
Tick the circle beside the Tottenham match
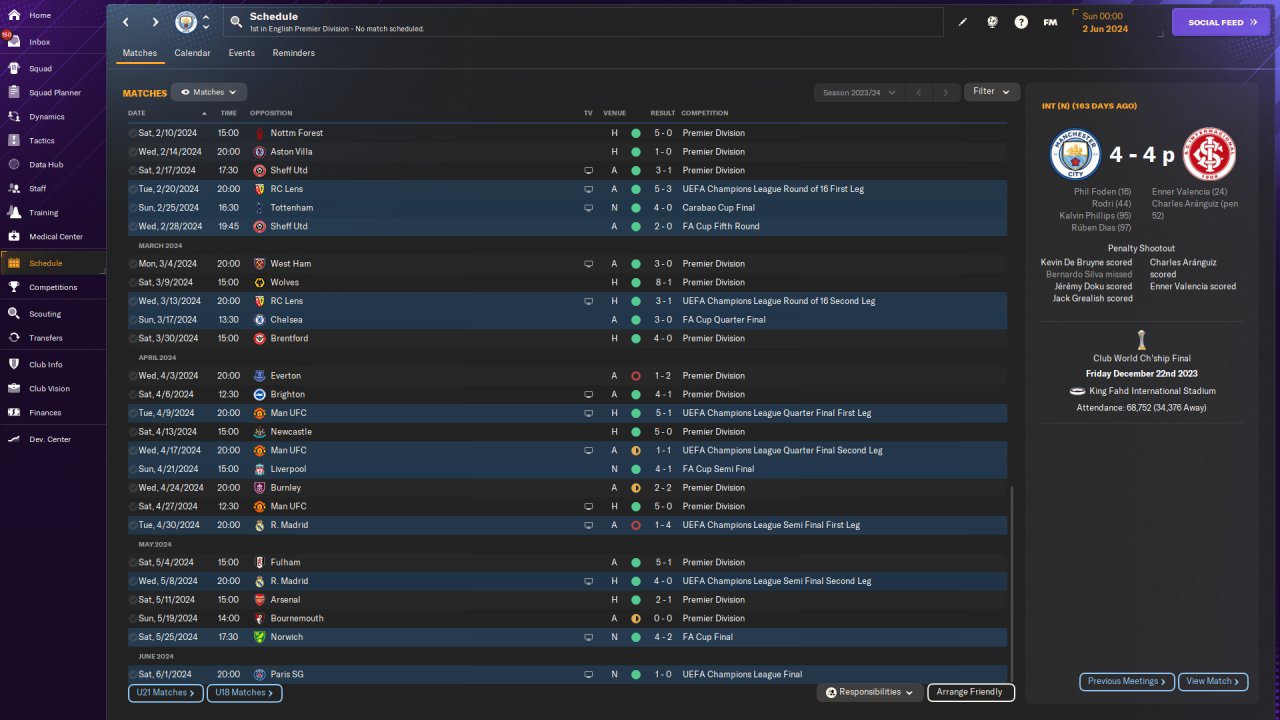[x=133, y=208]
